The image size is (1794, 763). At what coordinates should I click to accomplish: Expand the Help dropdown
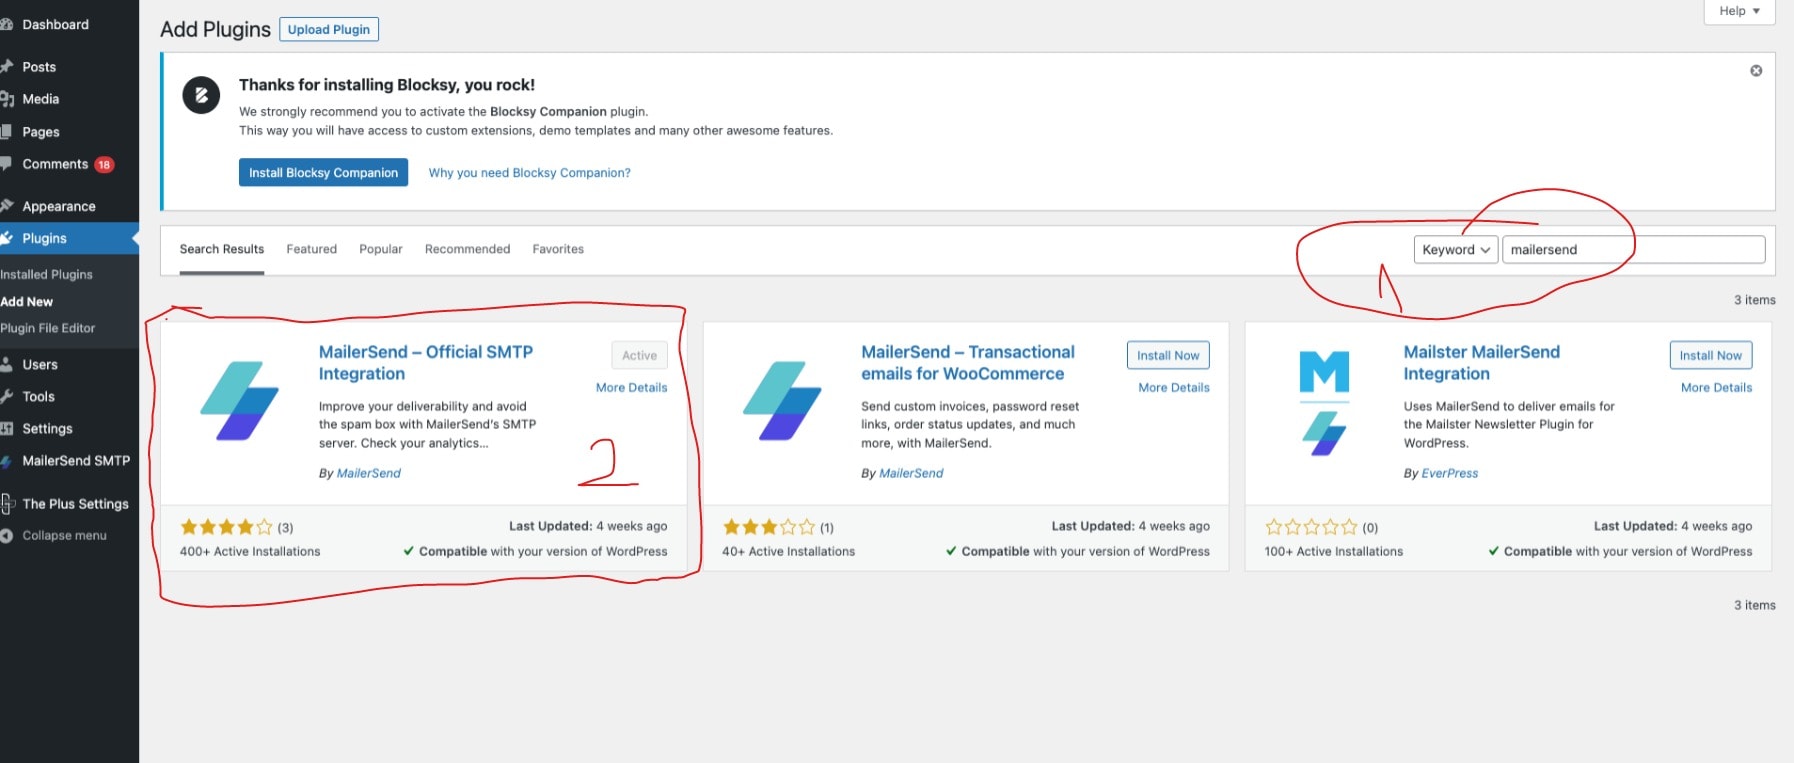coord(1739,11)
